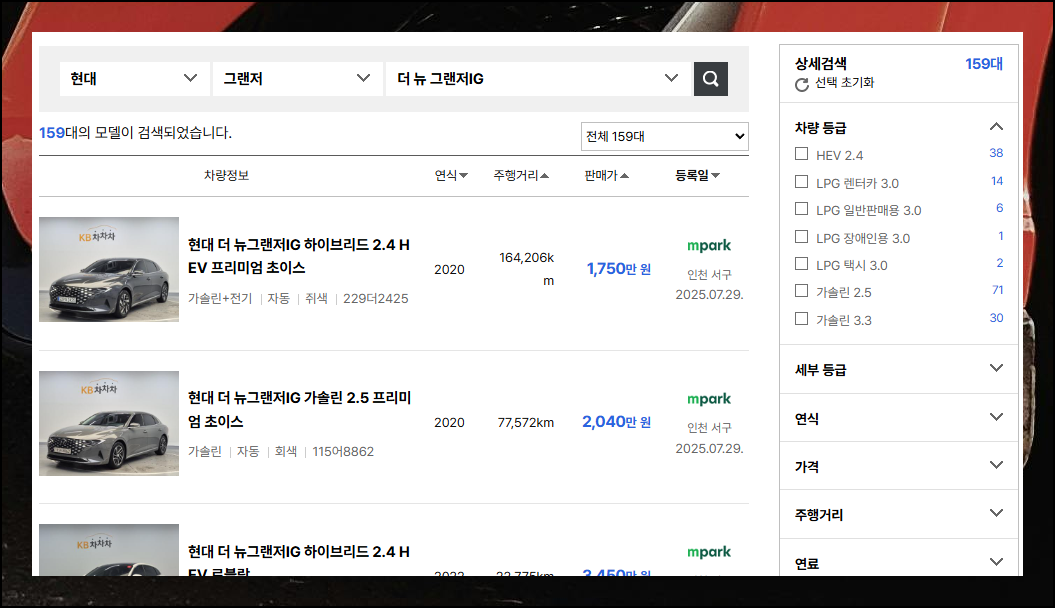Click the 상세검색 panel title
This screenshot has height=608, width=1055.
(x=821, y=64)
